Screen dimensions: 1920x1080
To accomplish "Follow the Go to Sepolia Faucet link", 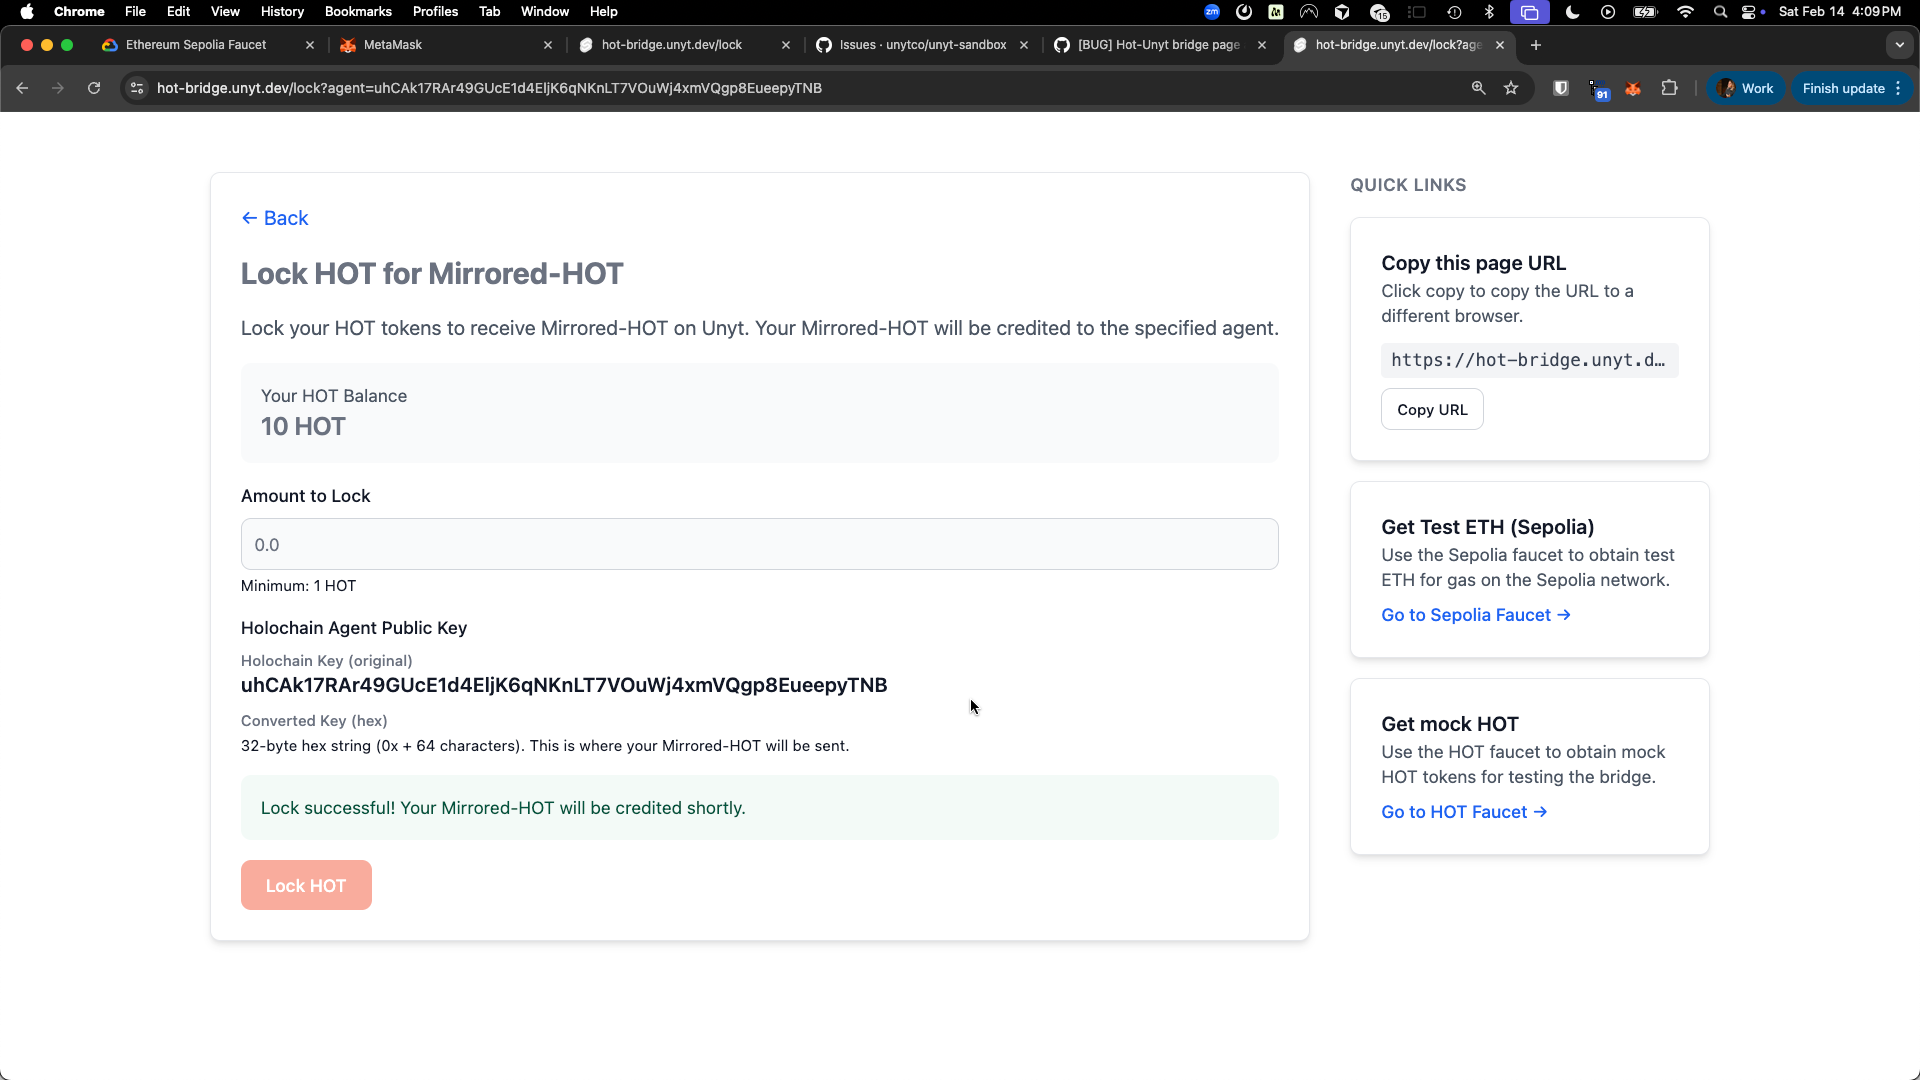I will click(1475, 615).
